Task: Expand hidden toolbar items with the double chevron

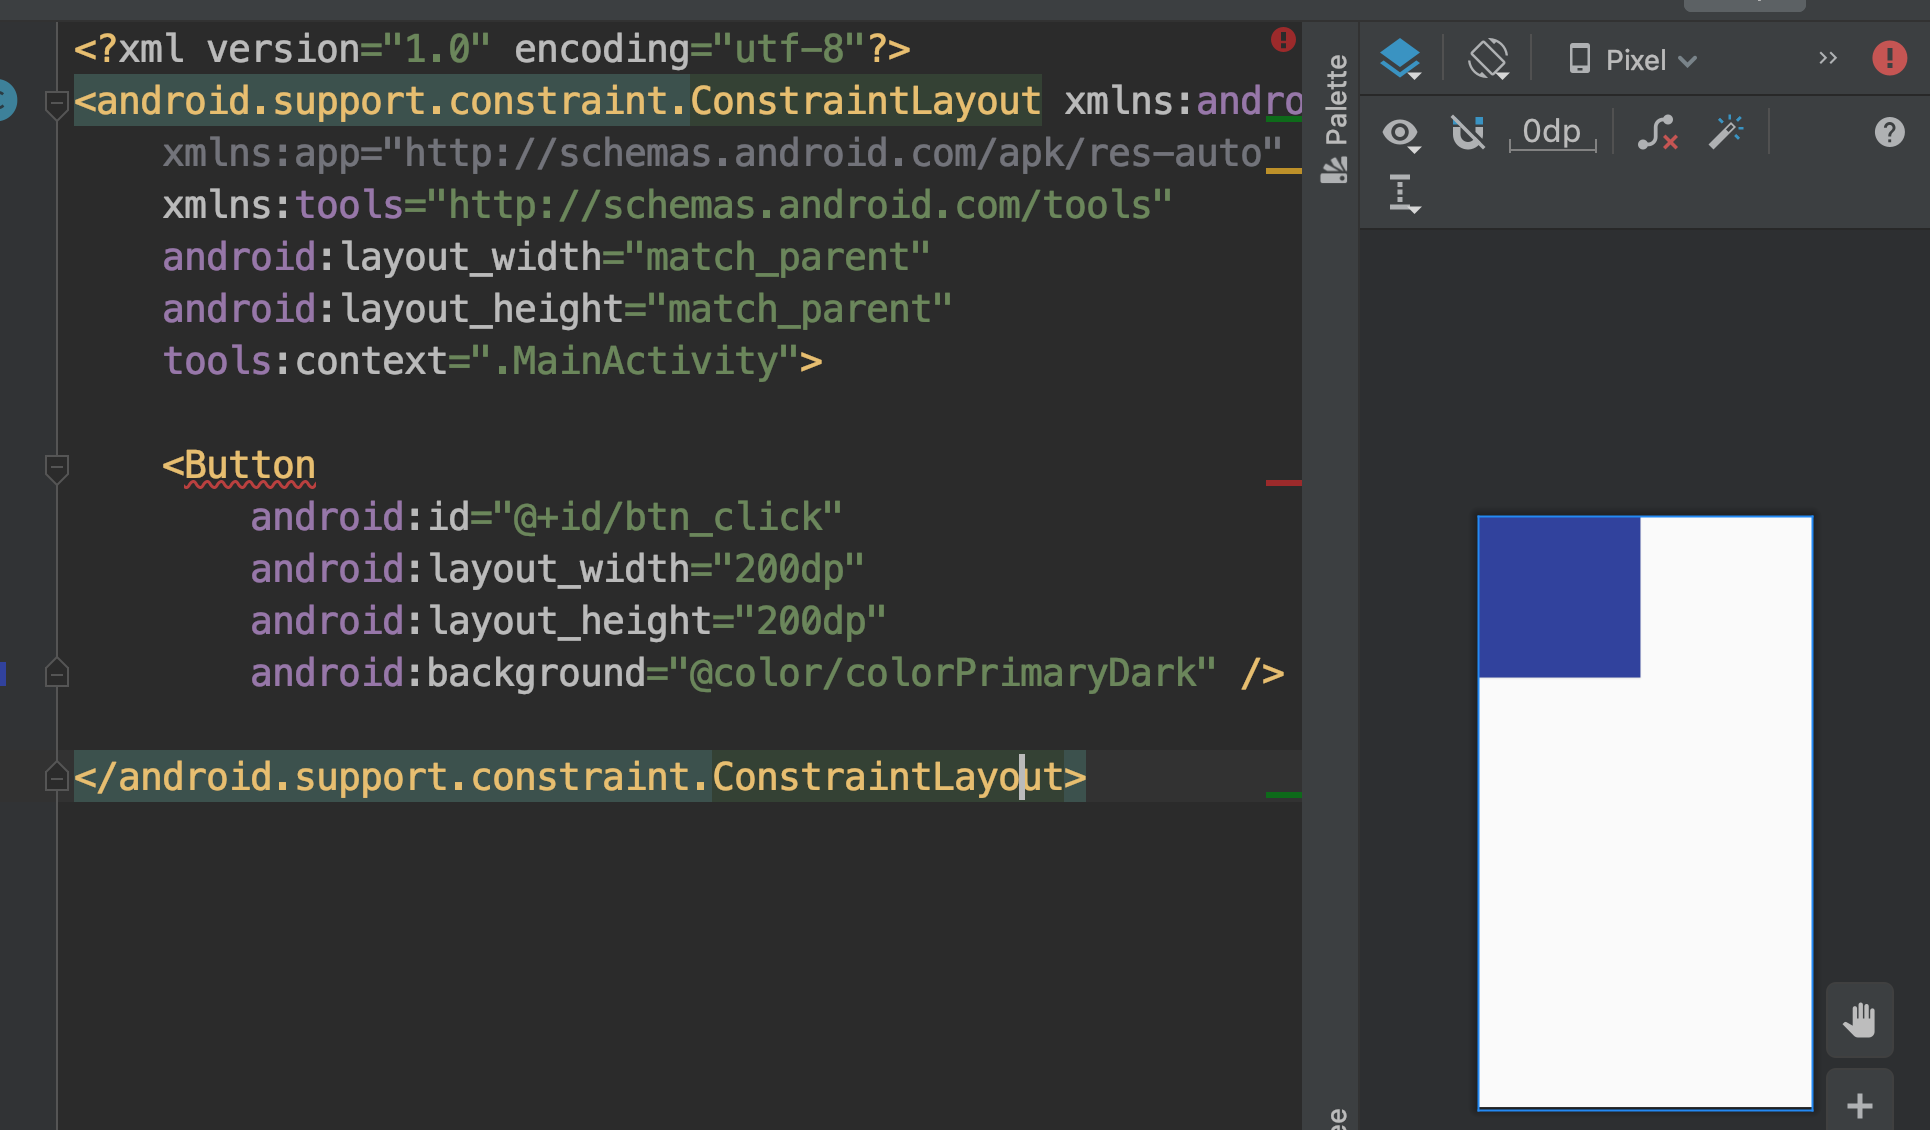Action: click(x=1828, y=59)
